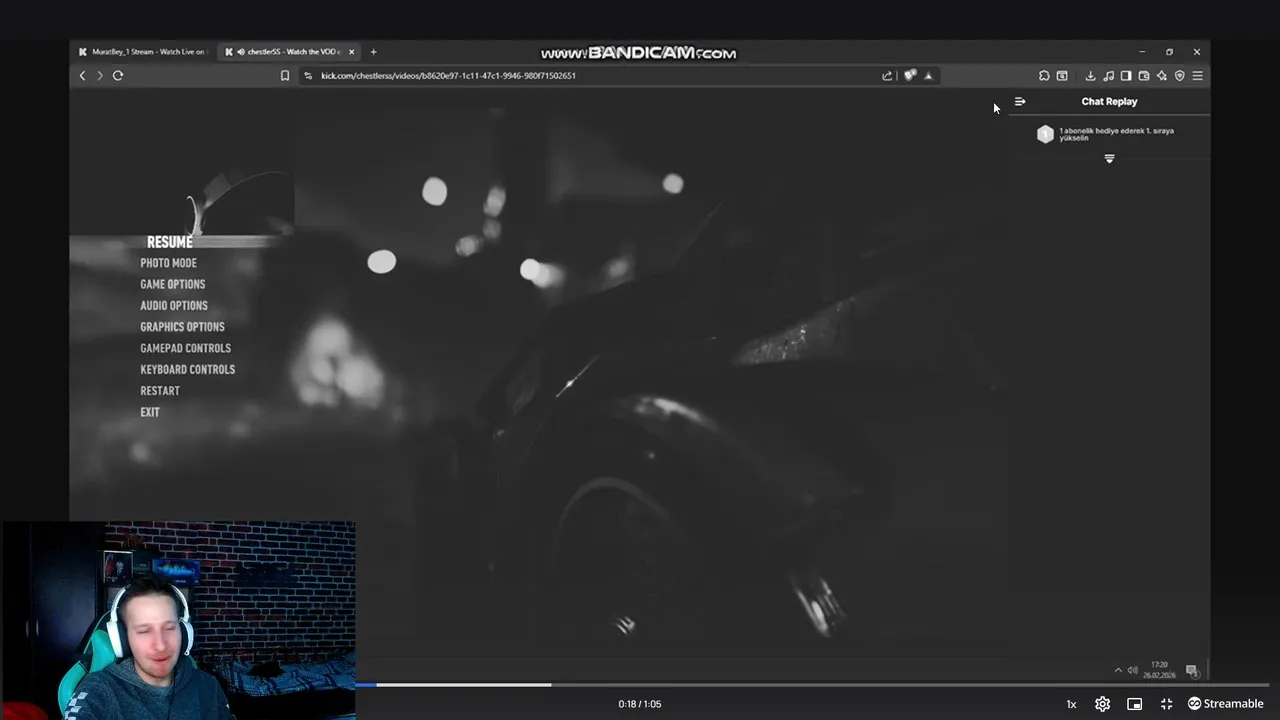Enable picture-in-picture mode
Screen dimensions: 1280x720
(x=1134, y=704)
